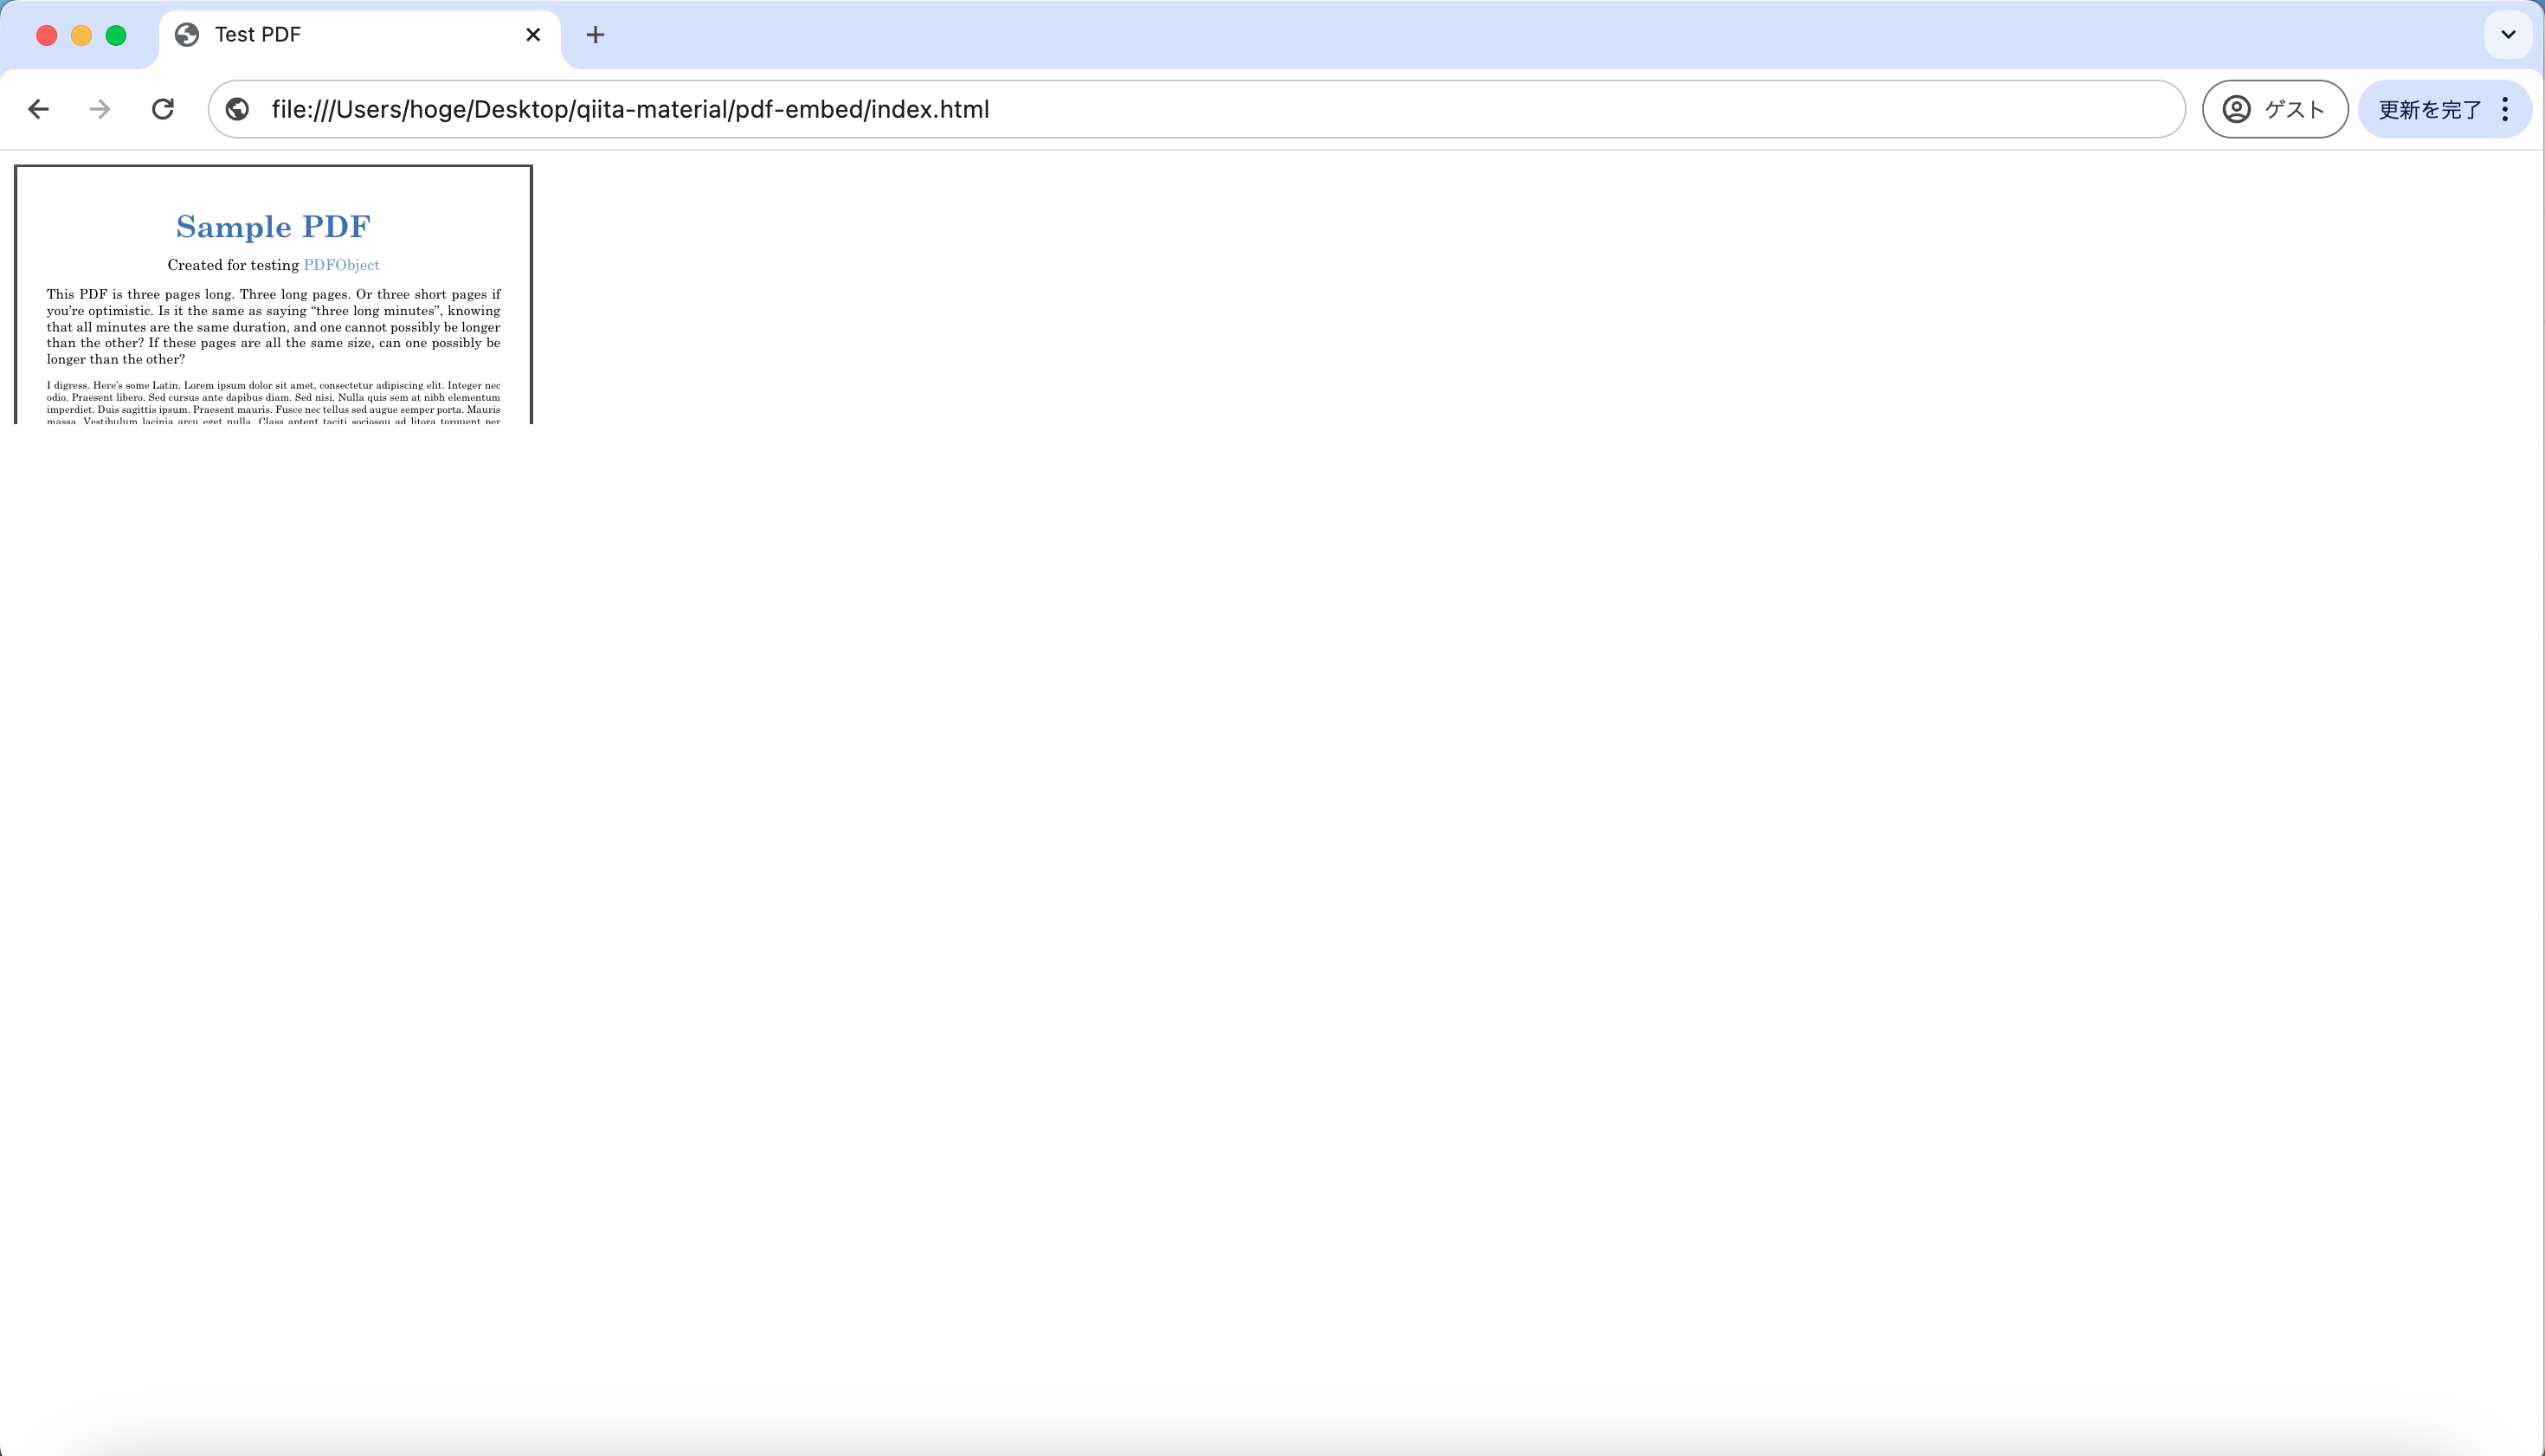Click the yellow minimize traffic light

[81, 35]
